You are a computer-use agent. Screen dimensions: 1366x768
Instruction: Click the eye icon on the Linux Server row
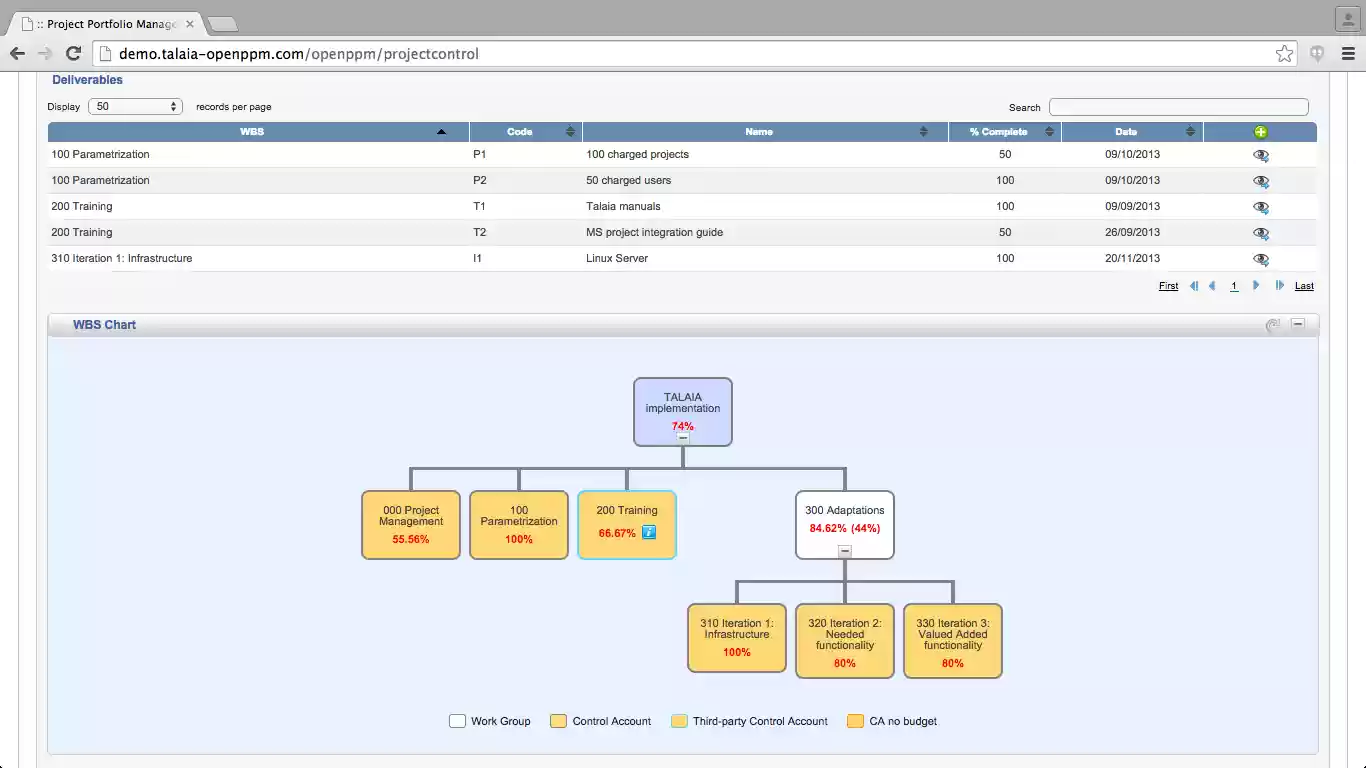[1260, 259]
